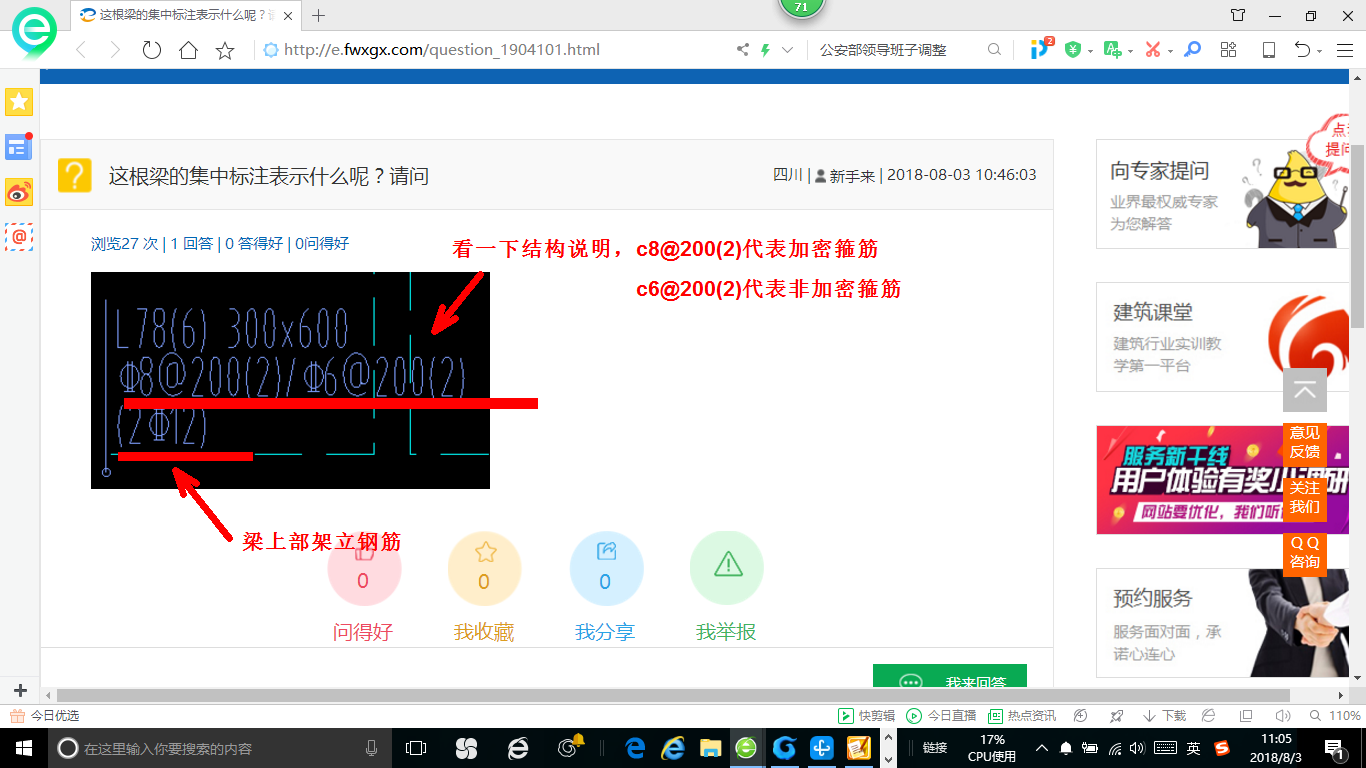Viewport: 1366px width, 768px height.
Task: Open the Windows Start menu
Action: tap(22, 748)
